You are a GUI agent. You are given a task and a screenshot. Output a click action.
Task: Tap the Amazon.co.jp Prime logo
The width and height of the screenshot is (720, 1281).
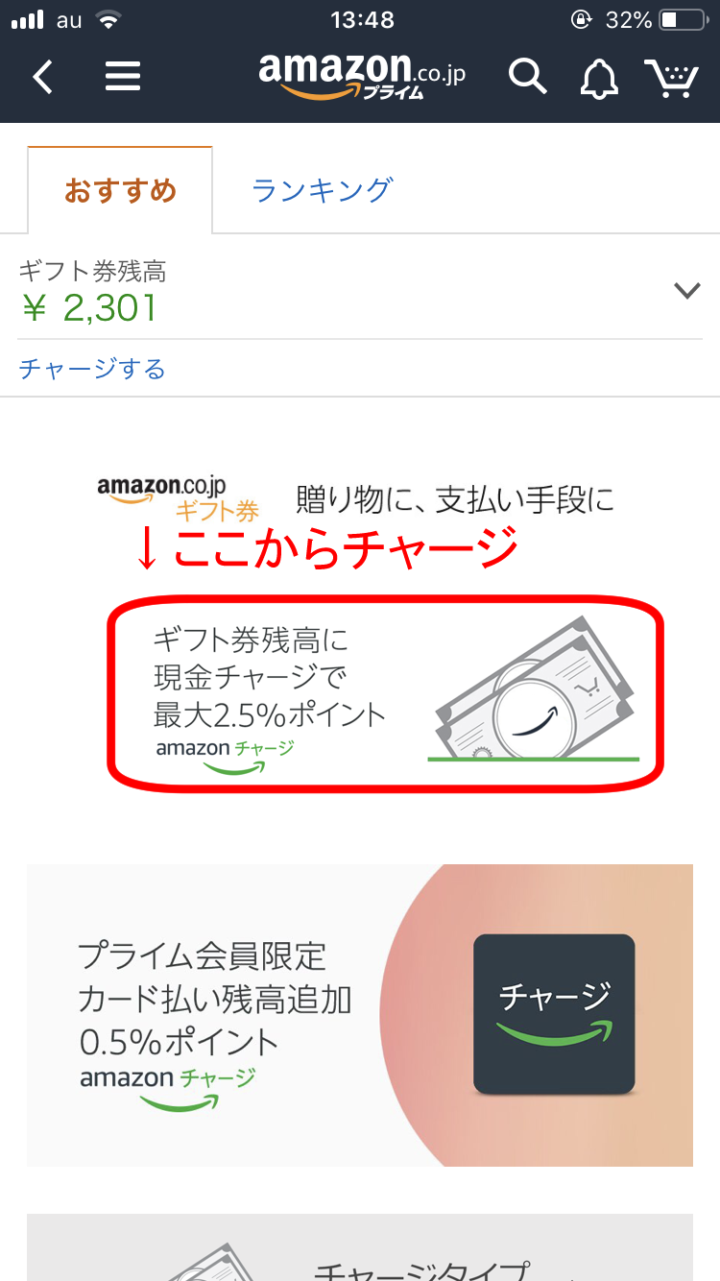pyautogui.click(x=361, y=76)
